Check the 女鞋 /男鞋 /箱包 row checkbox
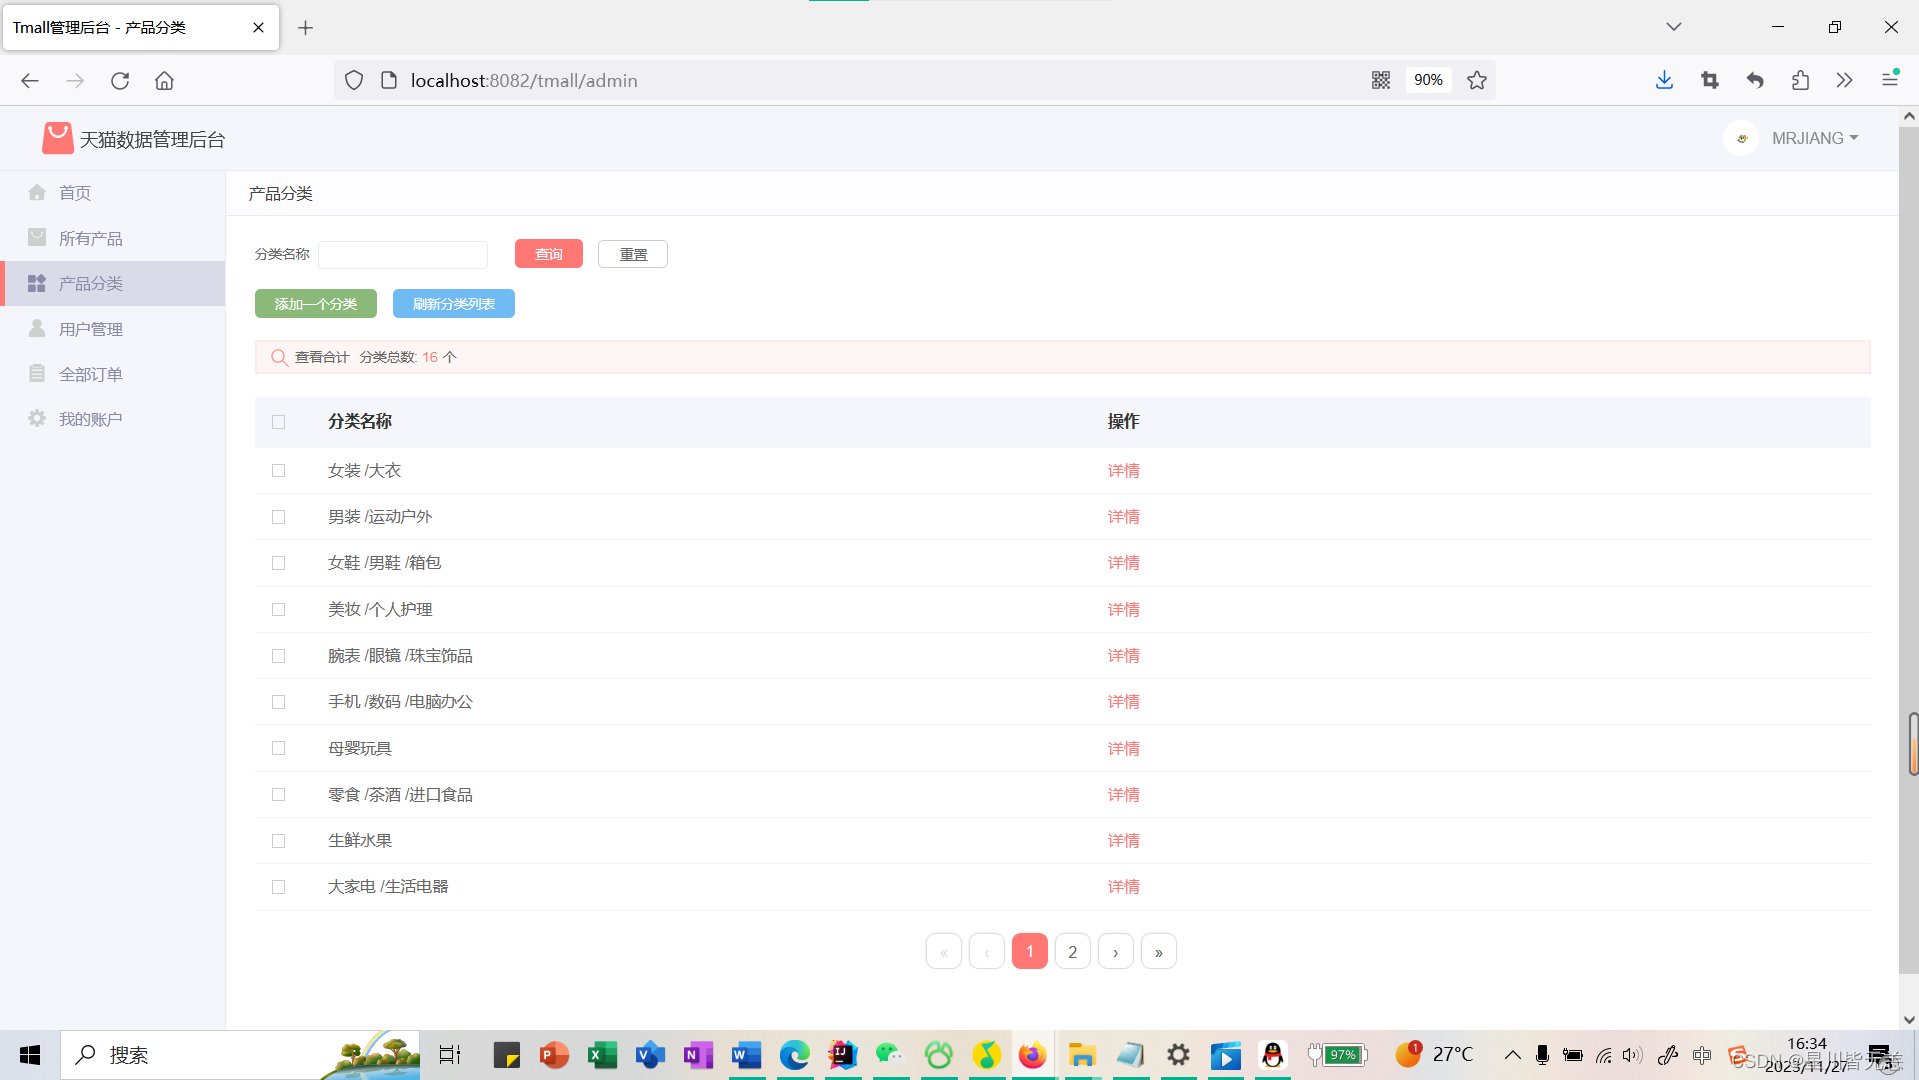Viewport: 1919px width, 1080px height. pos(279,563)
